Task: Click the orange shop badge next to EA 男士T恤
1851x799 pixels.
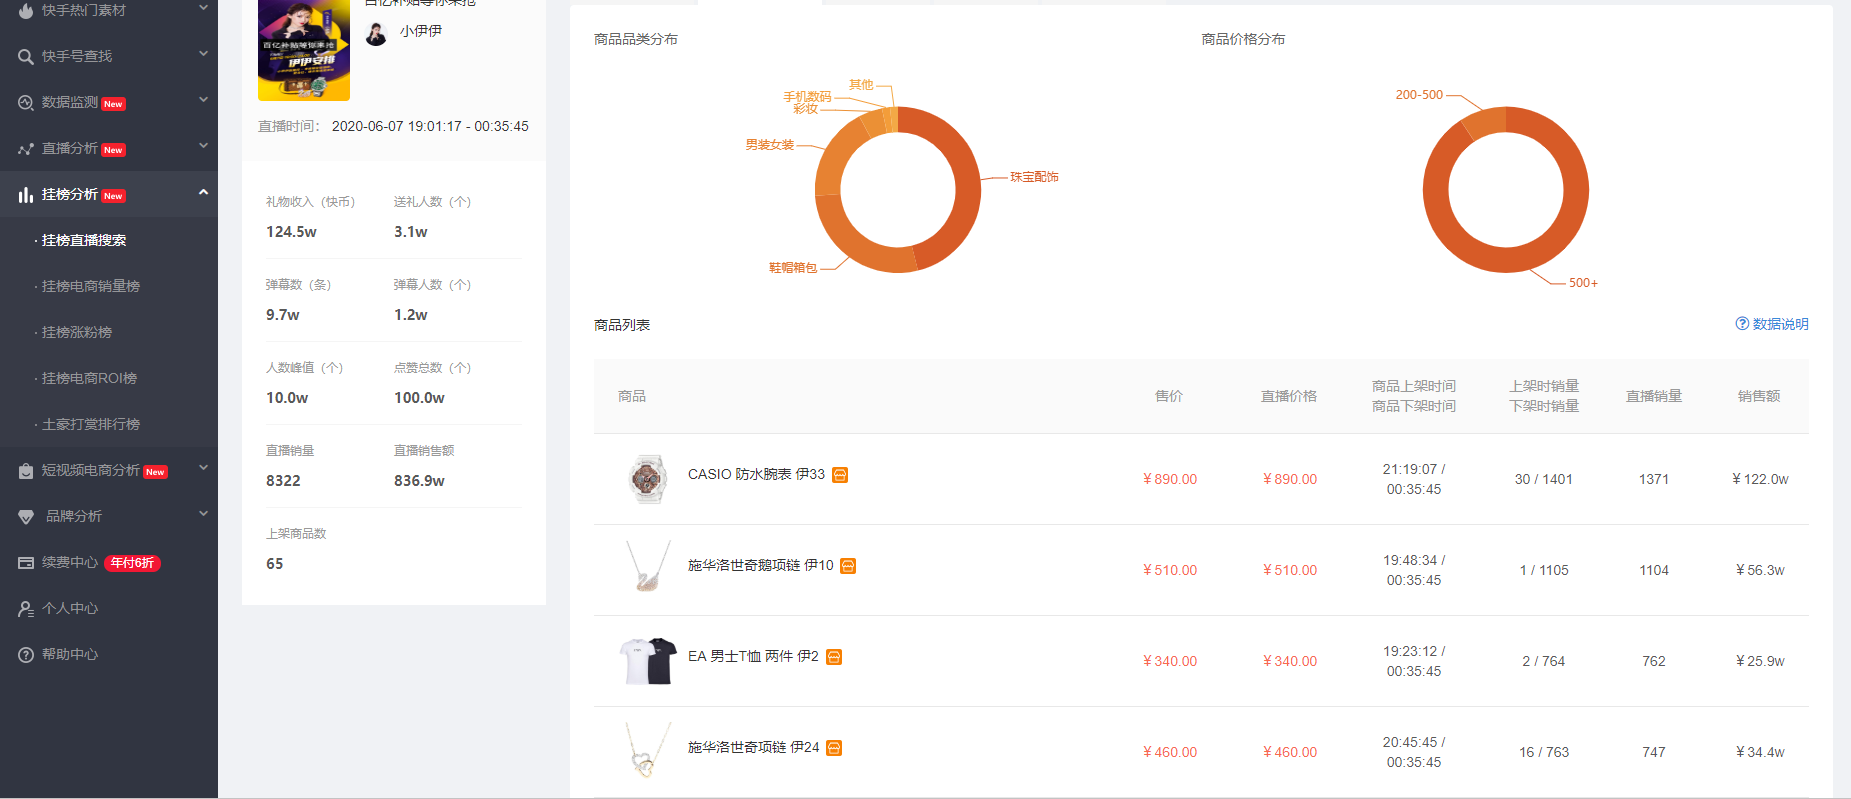Action: pos(834,657)
